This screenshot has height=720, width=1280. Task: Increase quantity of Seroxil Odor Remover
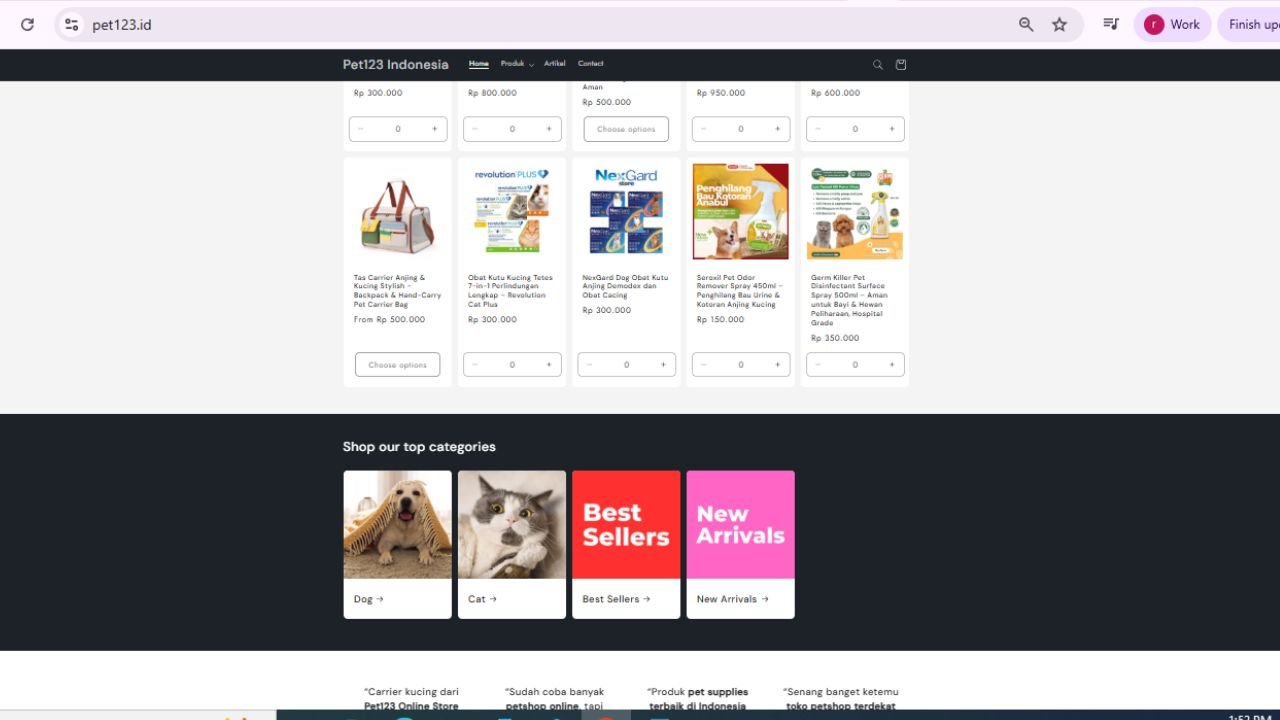pyautogui.click(x=777, y=365)
